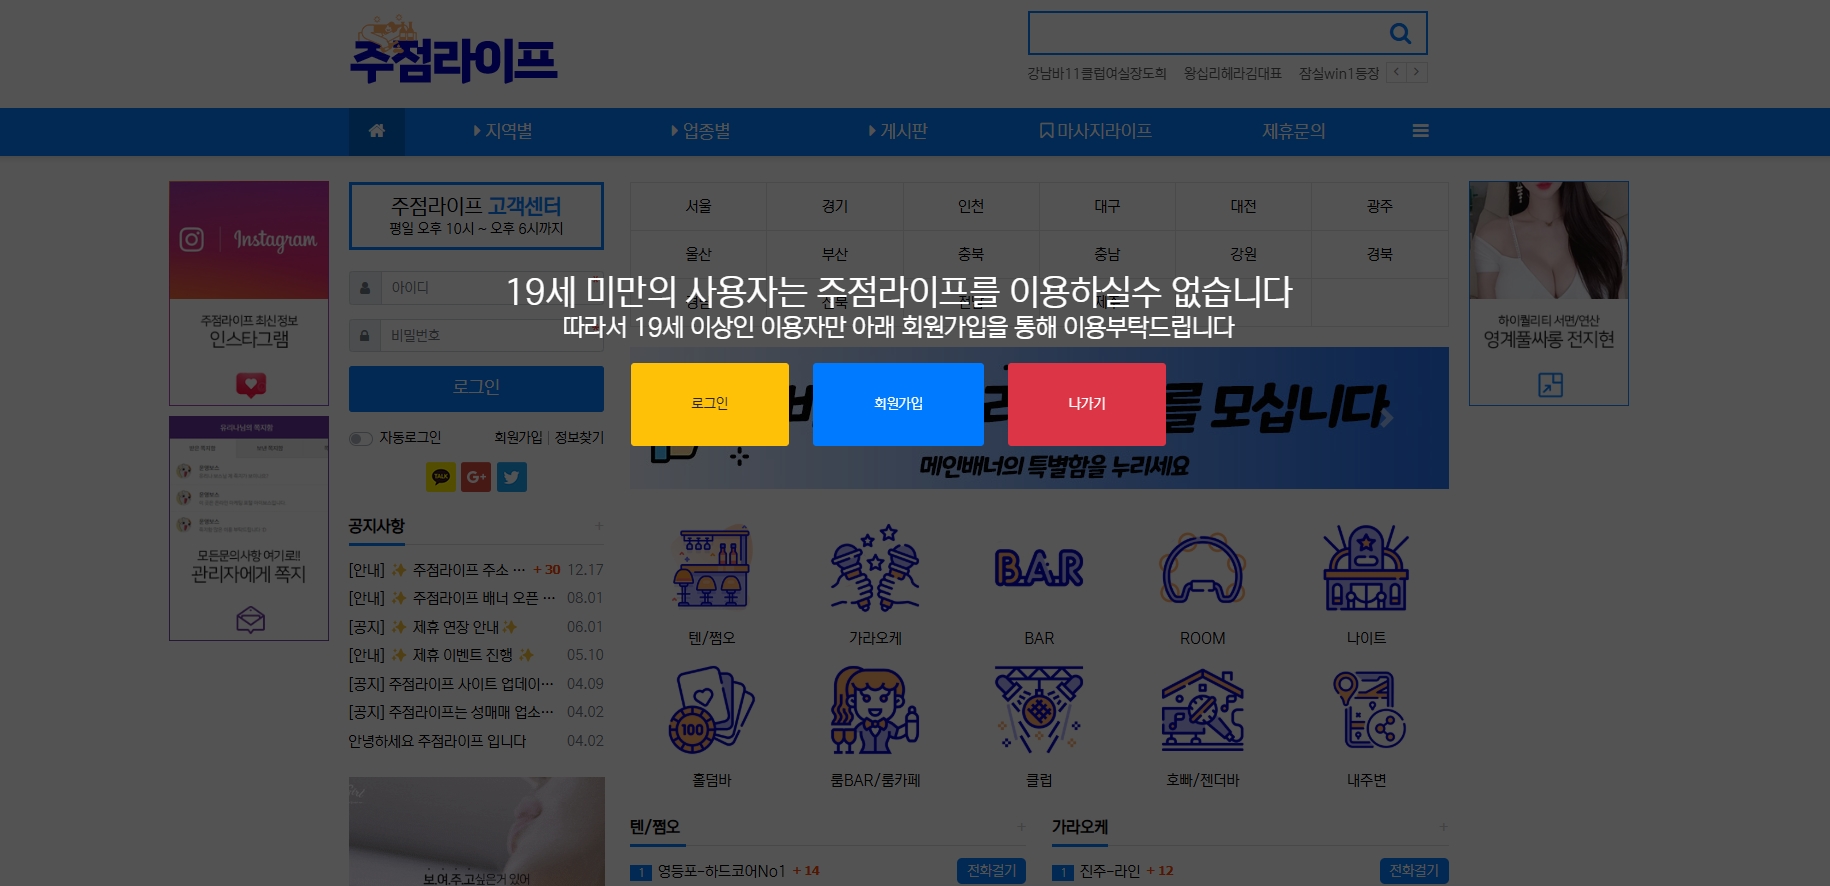
Task: Open the 내주변 location icon
Action: coord(1369,710)
